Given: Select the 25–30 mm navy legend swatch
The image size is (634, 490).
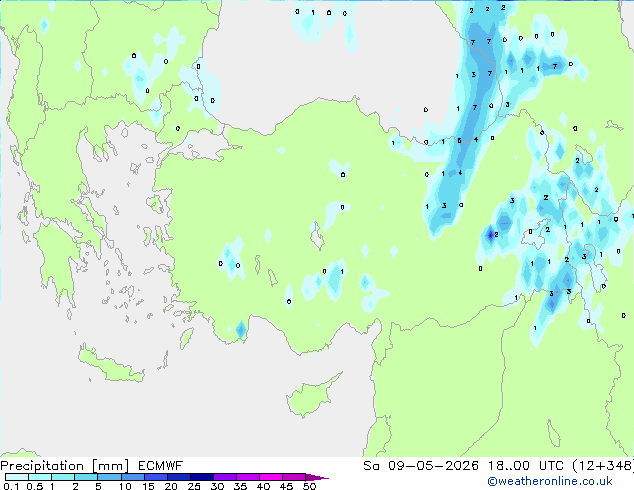Looking at the screenshot, I should 201,477.
